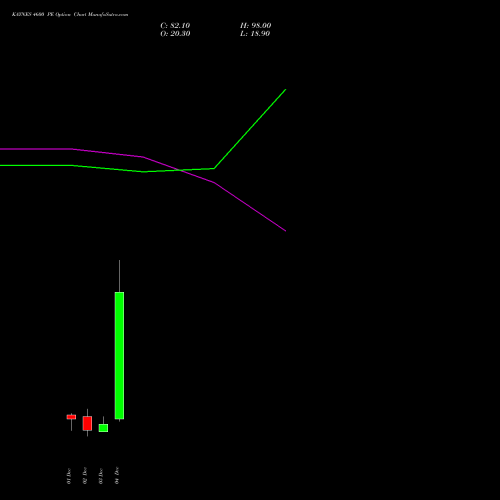Select the close price value 'C: 82.10'
Image resolution: width=500 pixels, height=500 pixels.
pyautogui.click(x=175, y=26)
